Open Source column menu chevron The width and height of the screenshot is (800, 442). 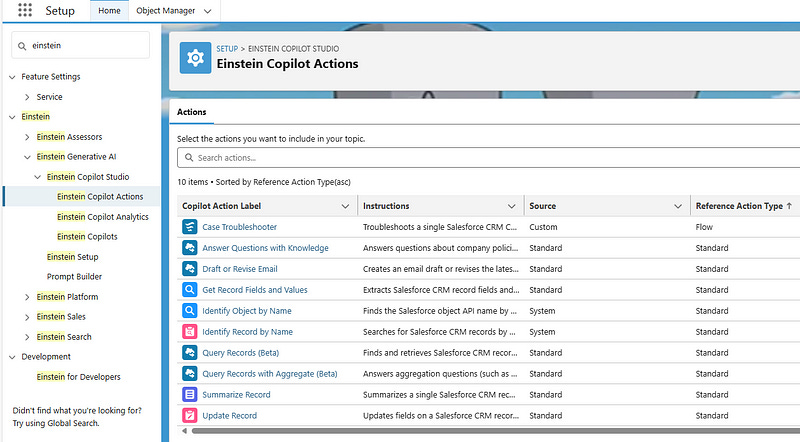678,206
